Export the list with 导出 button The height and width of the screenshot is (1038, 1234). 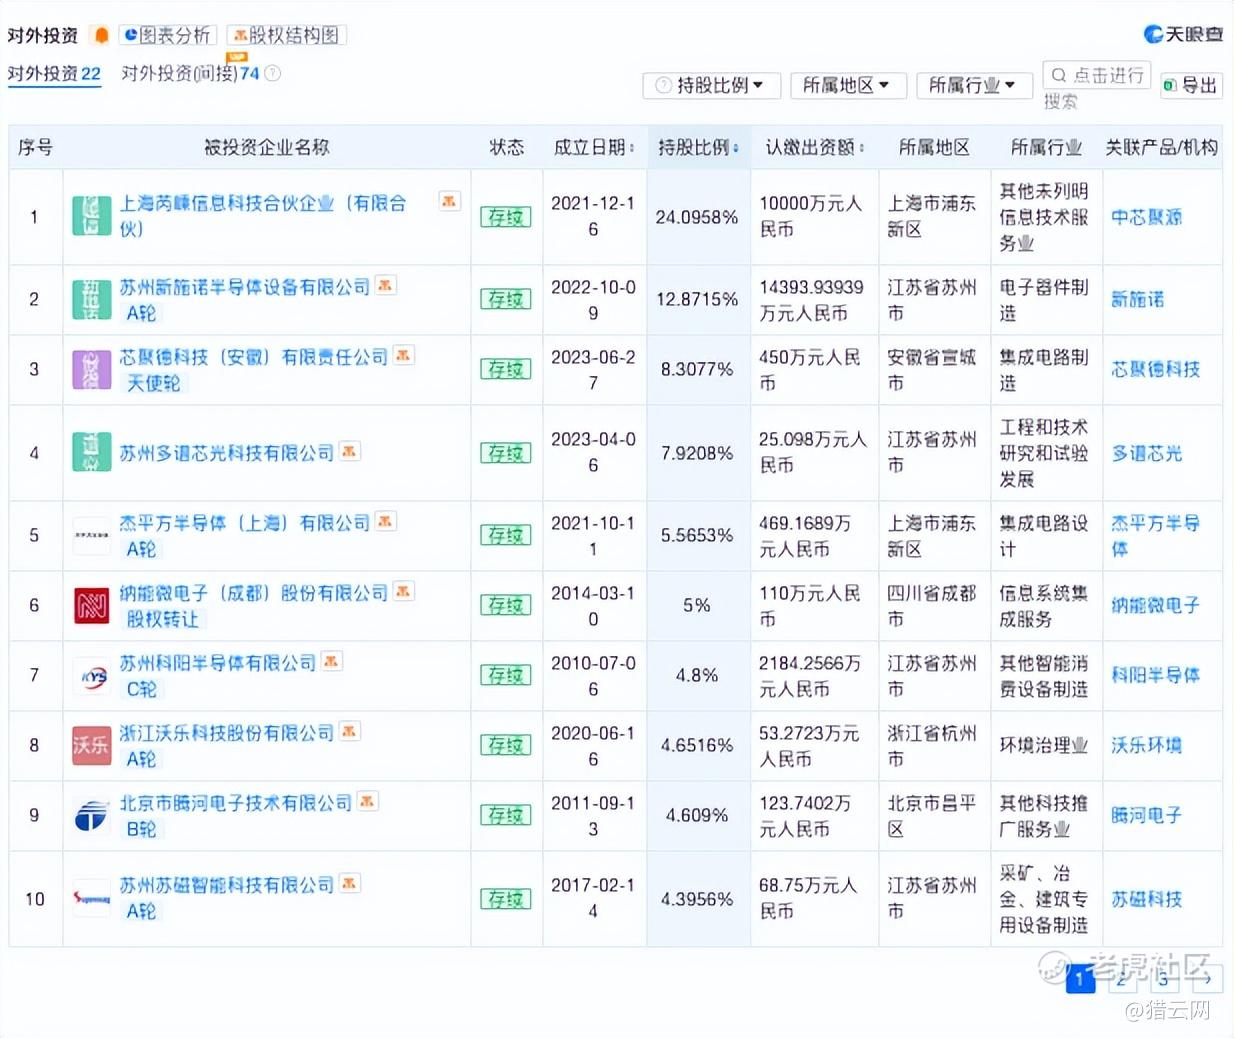[x=1191, y=86]
